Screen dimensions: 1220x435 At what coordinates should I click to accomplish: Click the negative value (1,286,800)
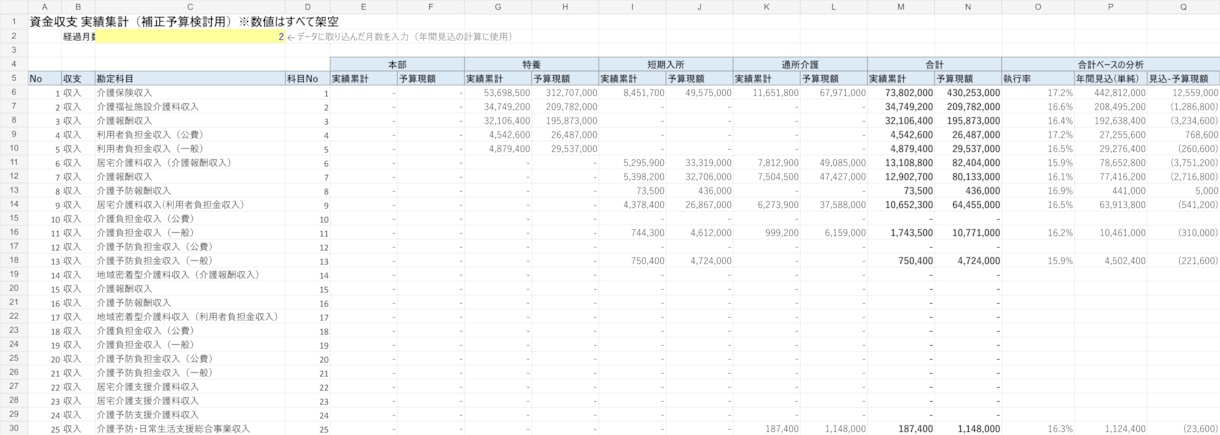pos(1194,106)
